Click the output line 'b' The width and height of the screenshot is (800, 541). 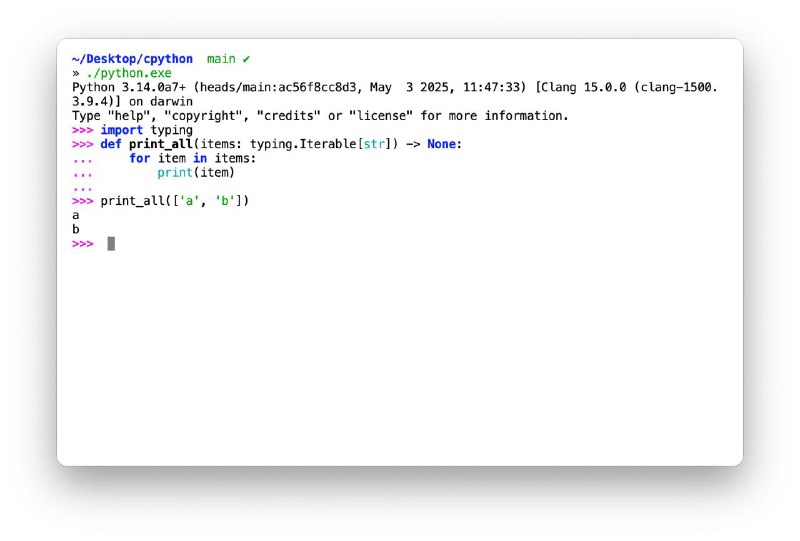pos(76,229)
